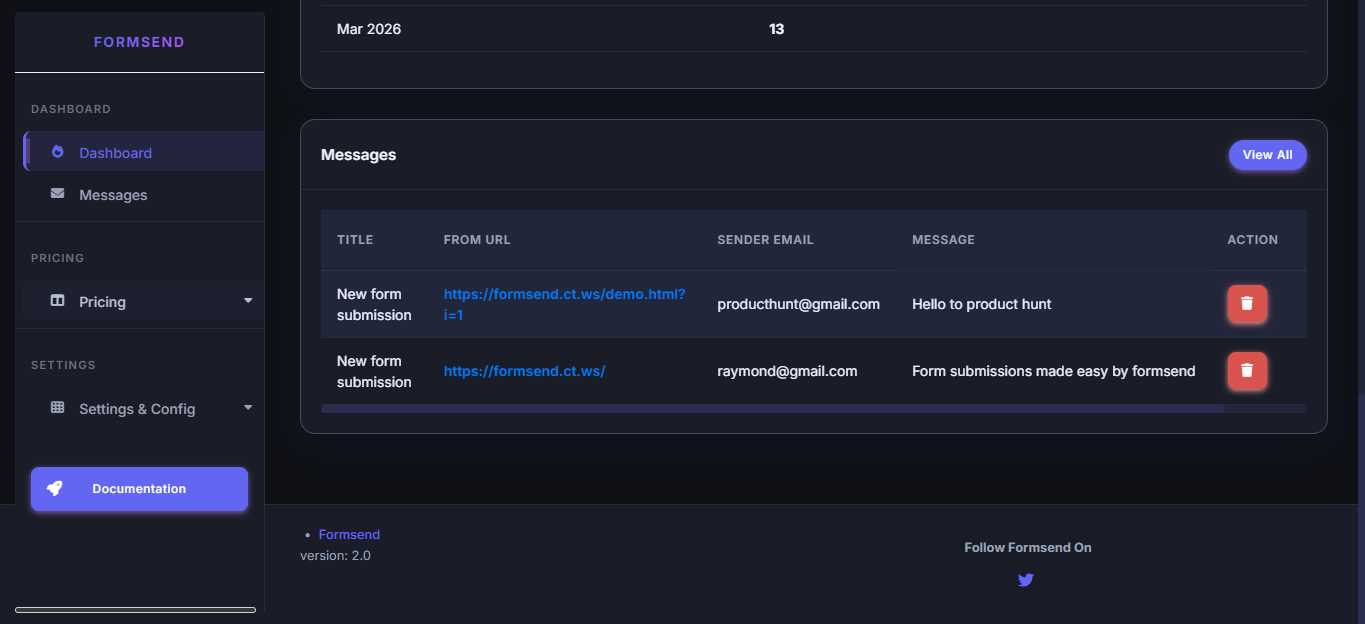Viewport: 1365px width, 624px height.
Task: Click the flame icon beside Dashboard
Action: (x=58, y=152)
